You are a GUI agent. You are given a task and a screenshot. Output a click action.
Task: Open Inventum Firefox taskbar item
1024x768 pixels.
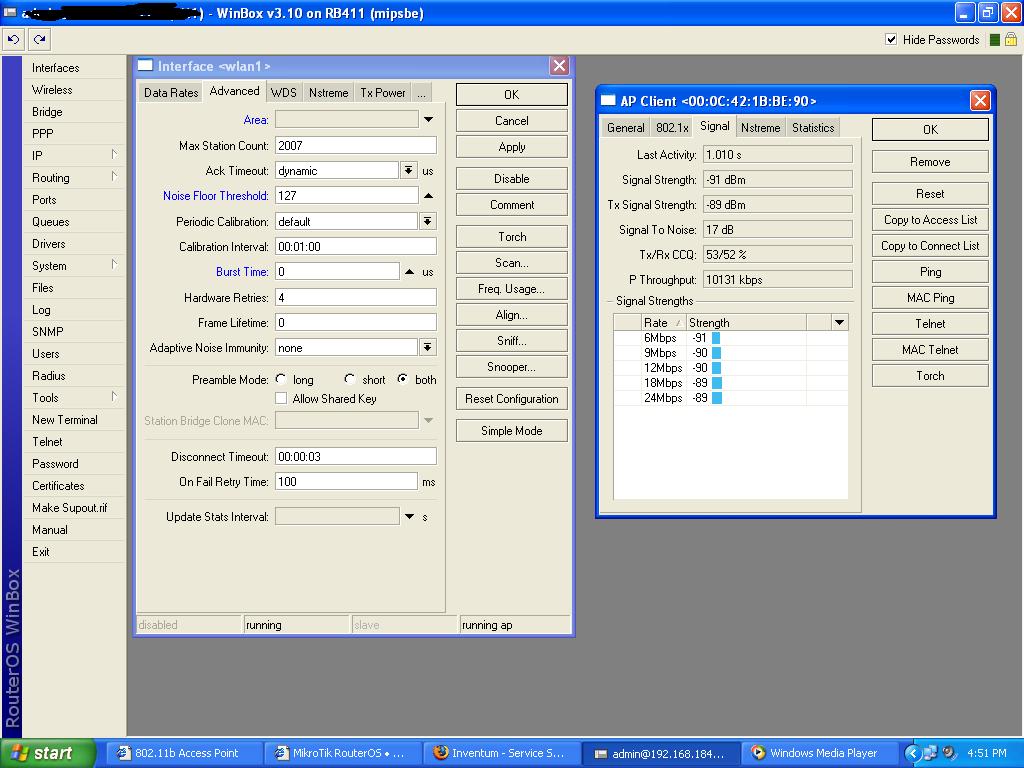coord(500,753)
